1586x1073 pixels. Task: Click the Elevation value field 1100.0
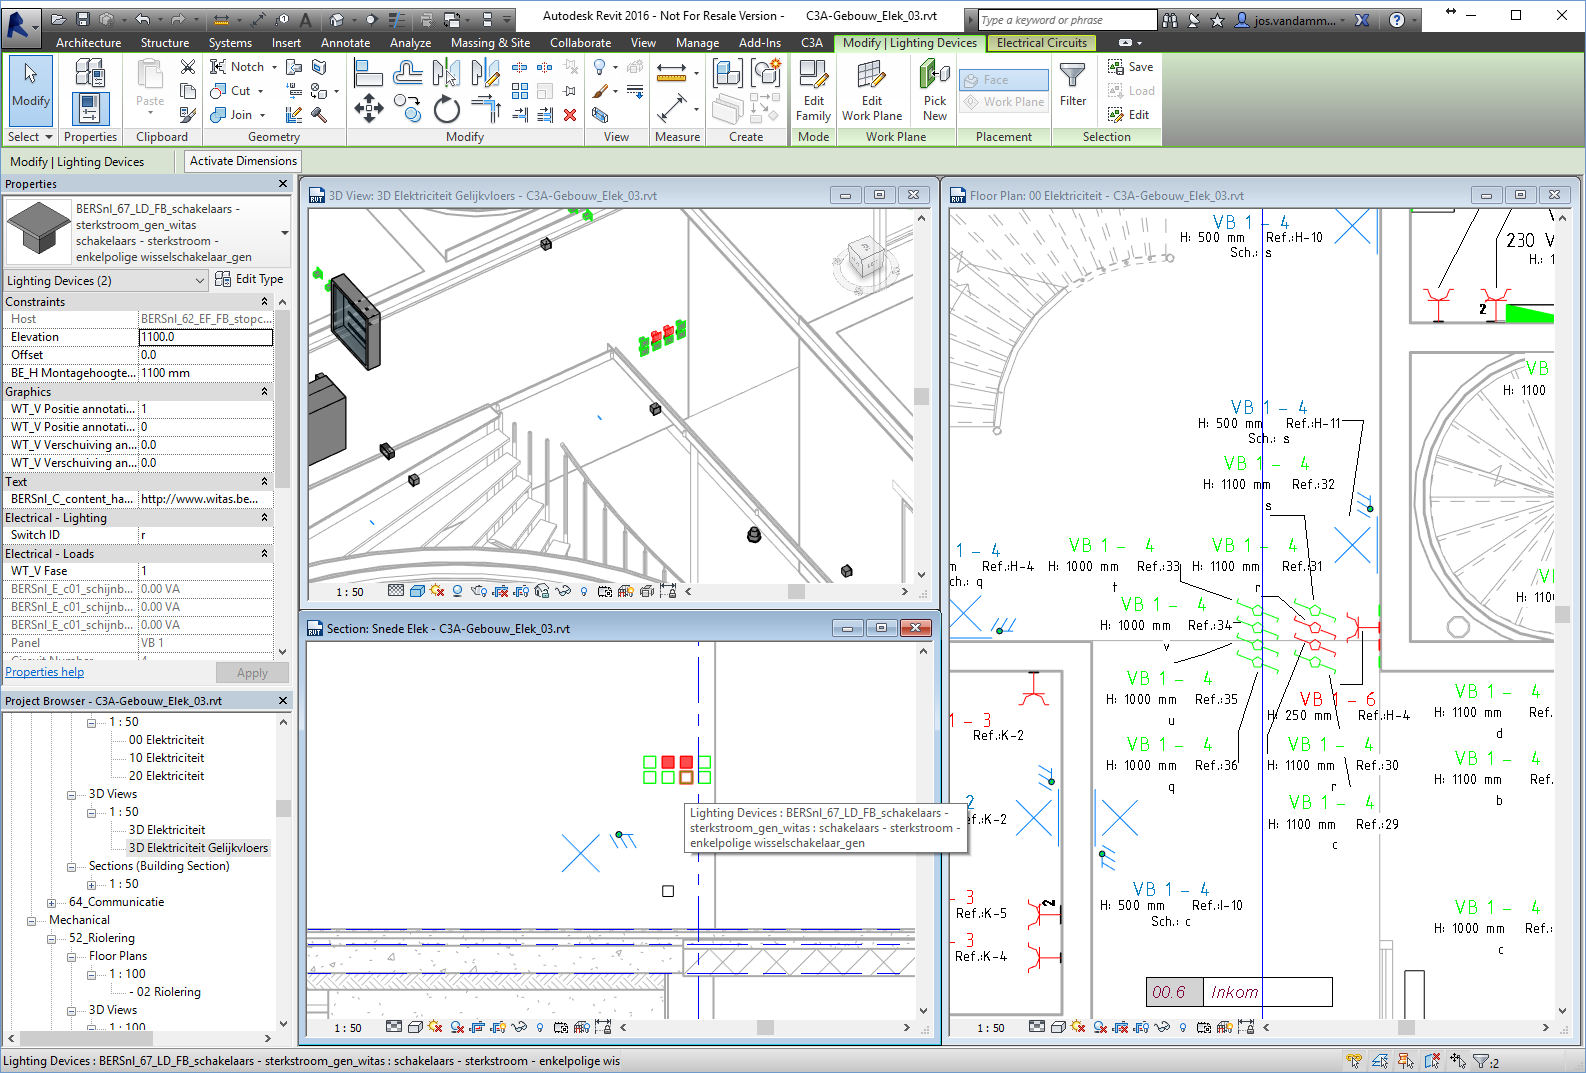pyautogui.click(x=205, y=337)
